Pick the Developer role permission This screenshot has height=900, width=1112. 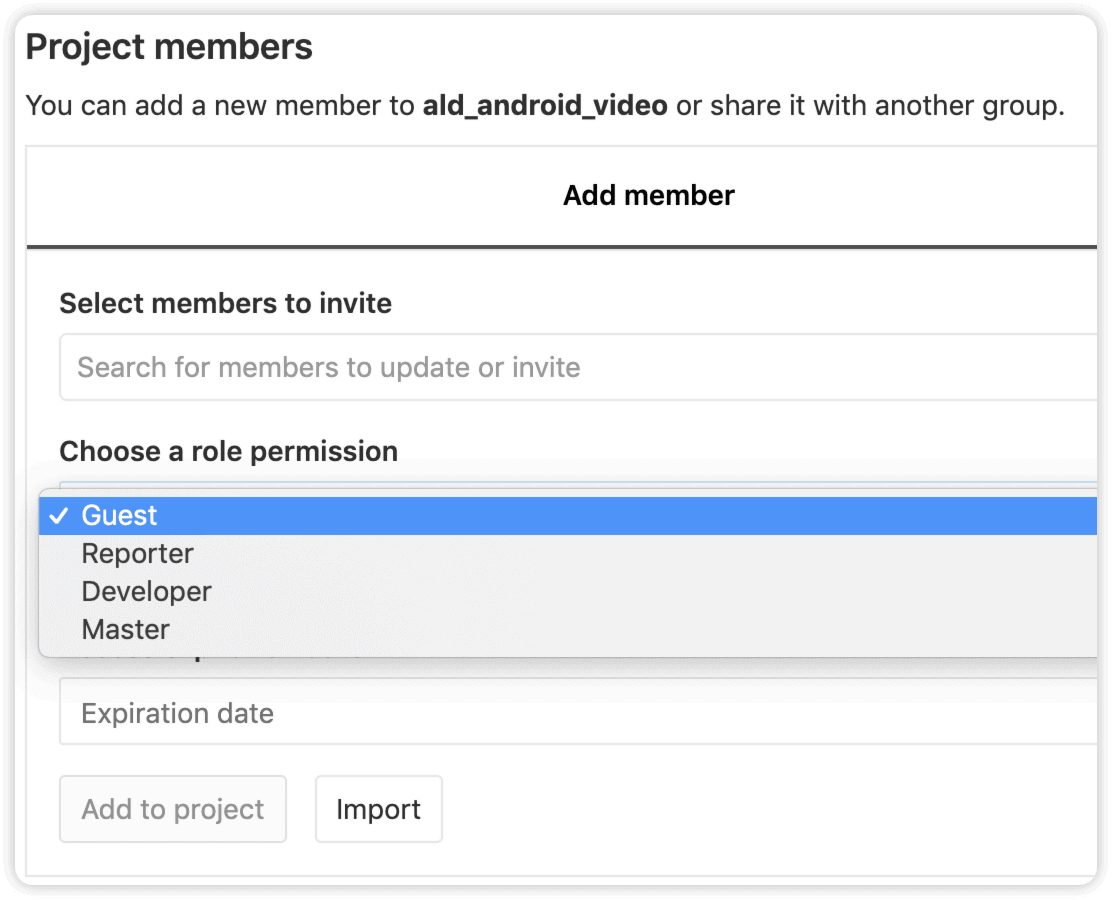pos(568,592)
